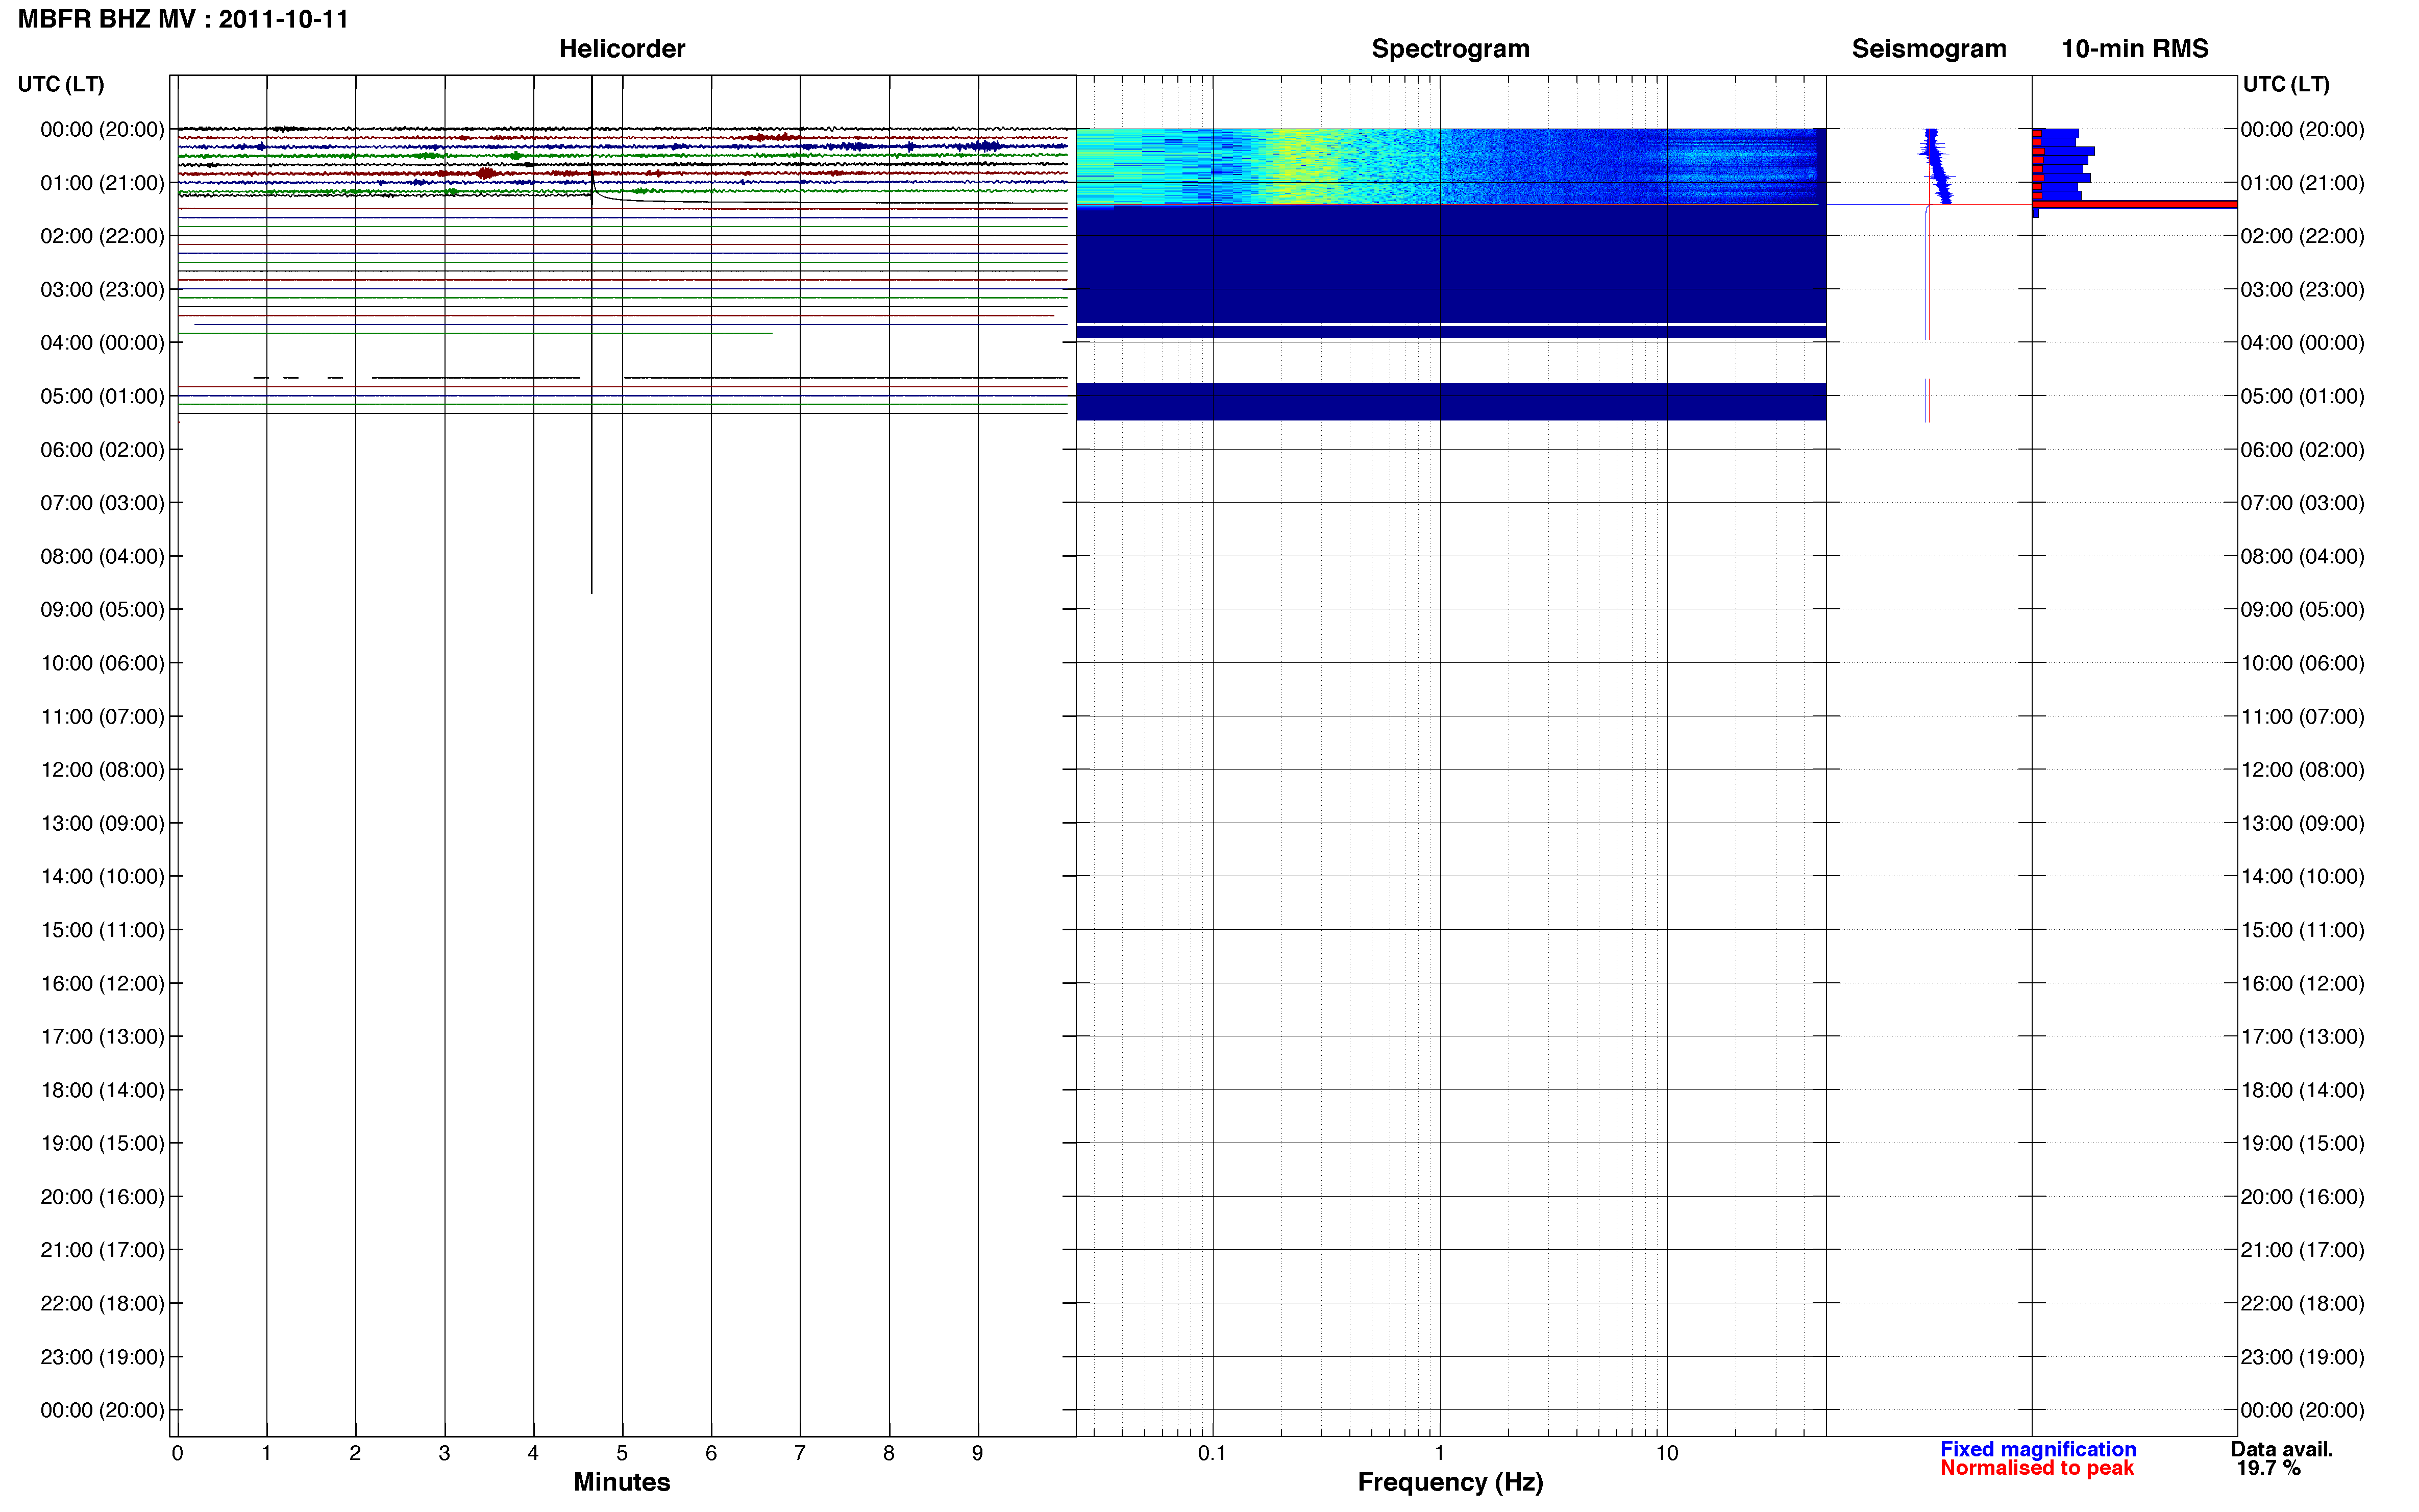Screen dimensions: 2419x1512
Task: Click the plot title MBFR BHZ MV : 2011-10-11
Action: (183, 19)
